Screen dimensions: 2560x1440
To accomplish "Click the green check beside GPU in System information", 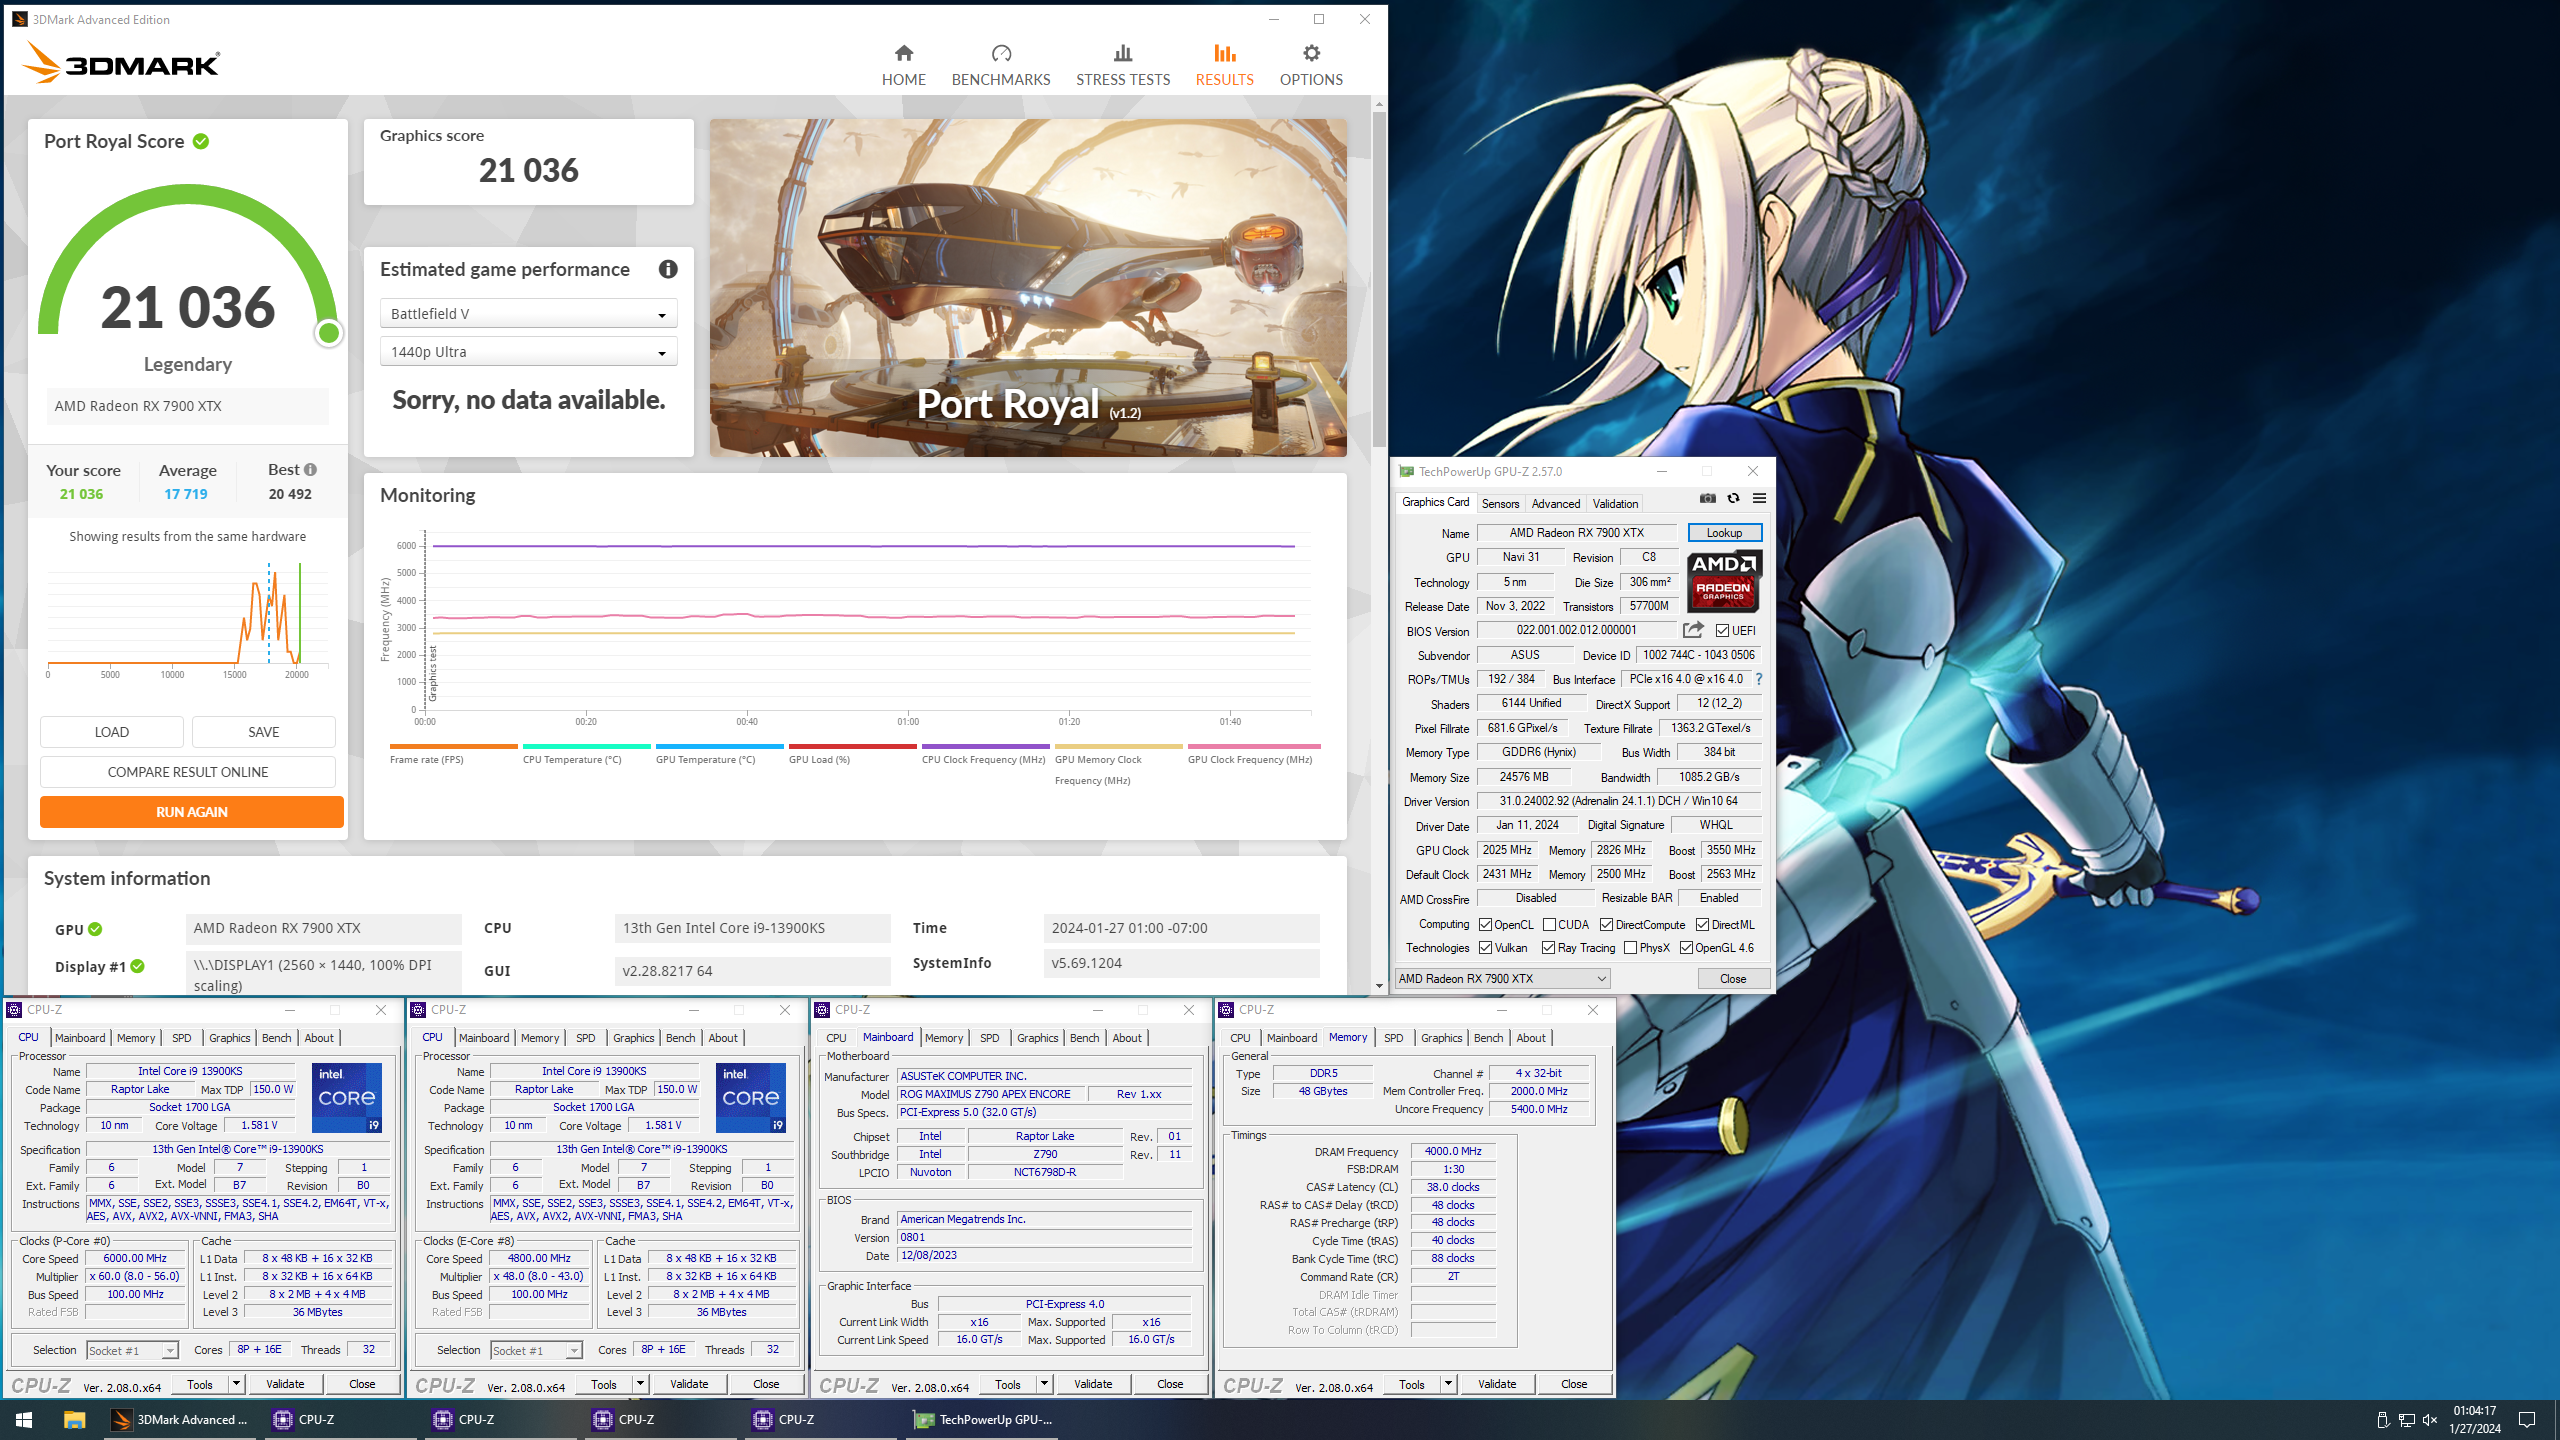I will (95, 929).
